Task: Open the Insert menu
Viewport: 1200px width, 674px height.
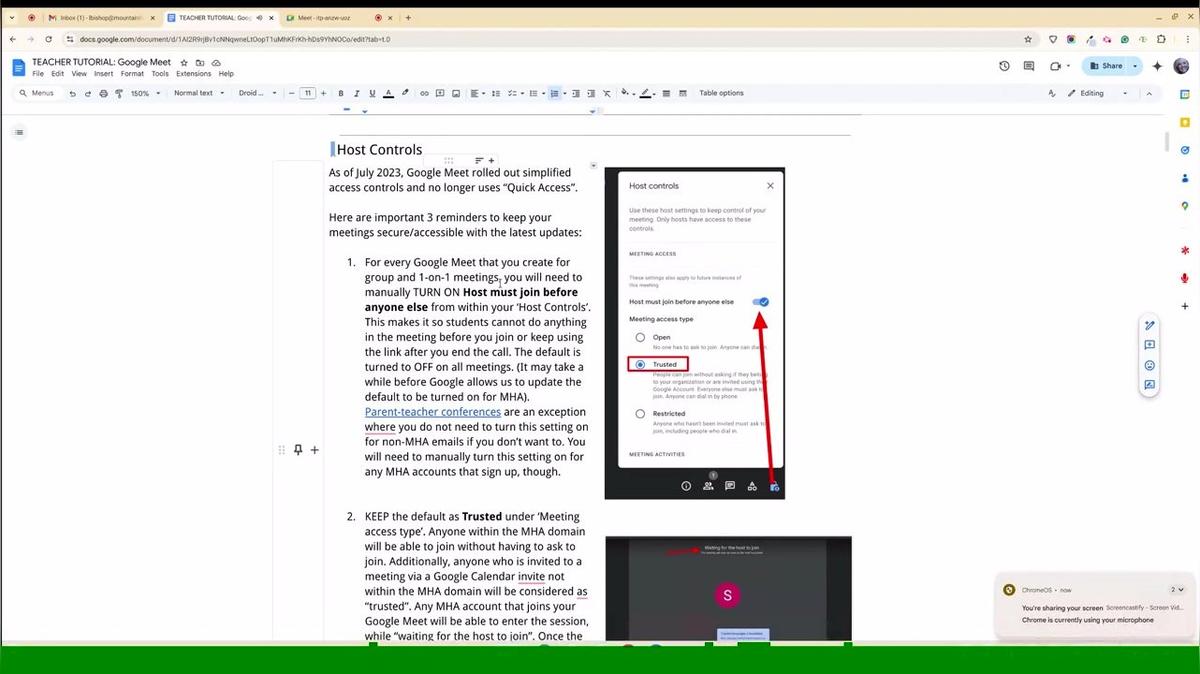Action: click(103, 74)
